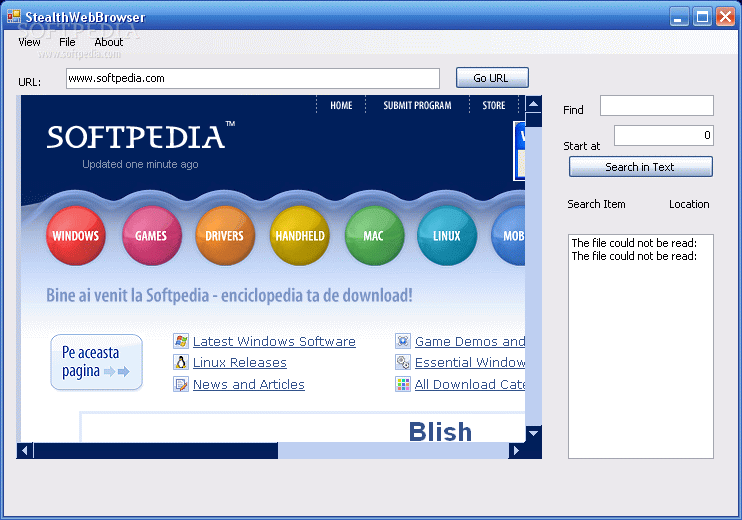Select first 'The file could not be read:' line
742x520 pixels.
(634, 243)
